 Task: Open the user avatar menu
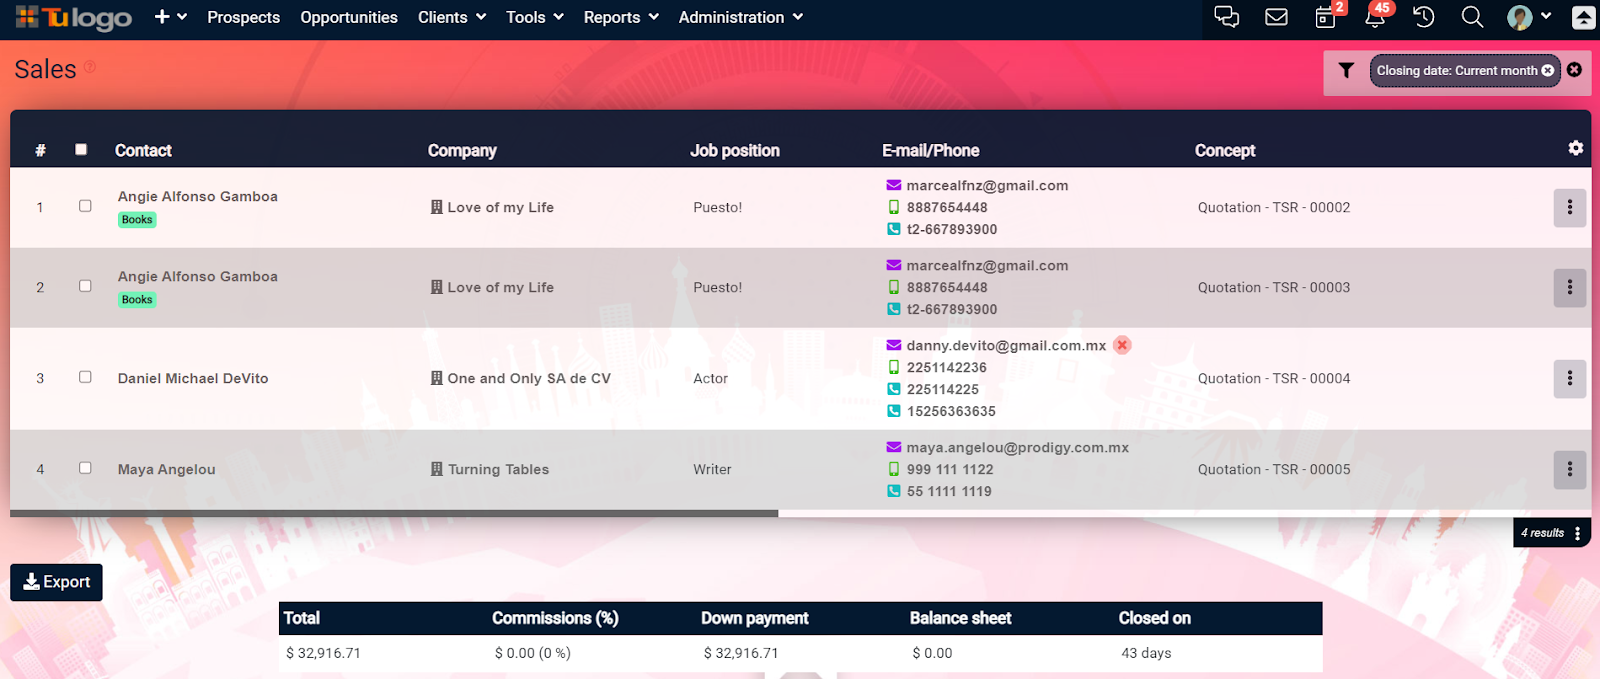tap(1529, 17)
